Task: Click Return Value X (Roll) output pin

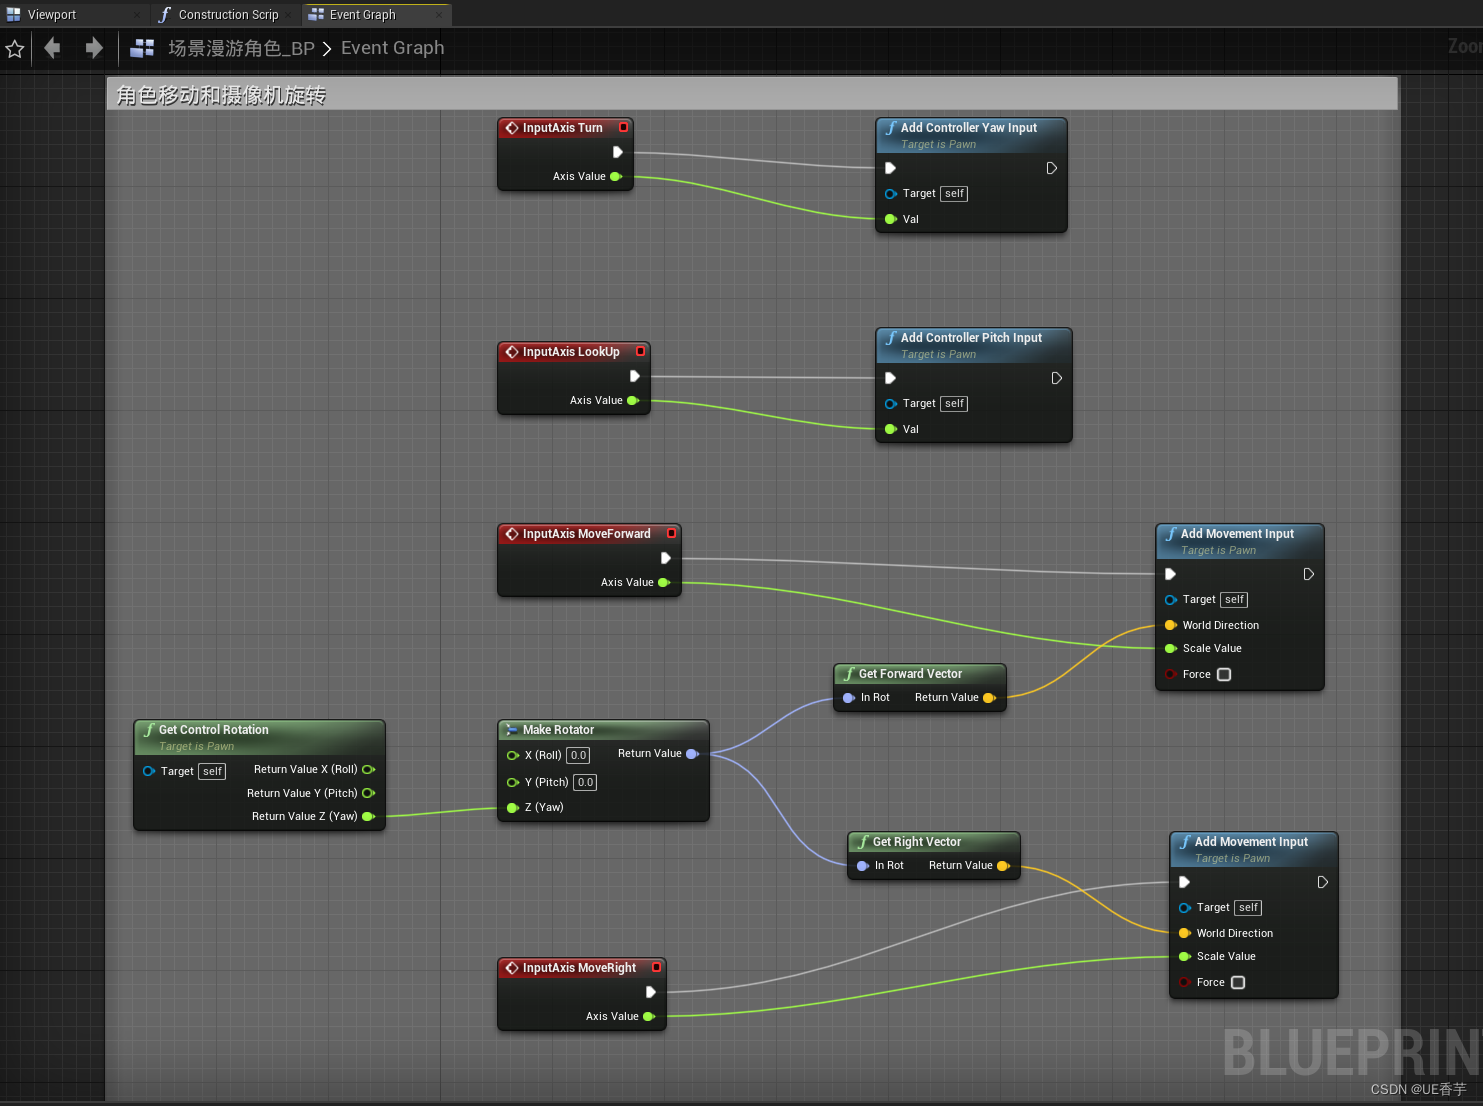Action: pos(368,770)
